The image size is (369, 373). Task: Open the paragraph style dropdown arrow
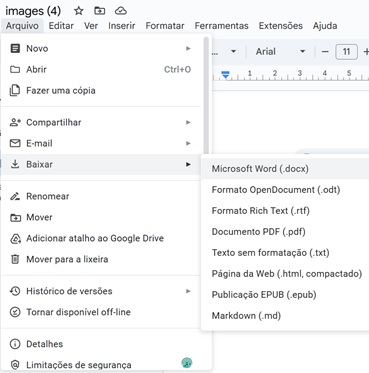(233, 51)
